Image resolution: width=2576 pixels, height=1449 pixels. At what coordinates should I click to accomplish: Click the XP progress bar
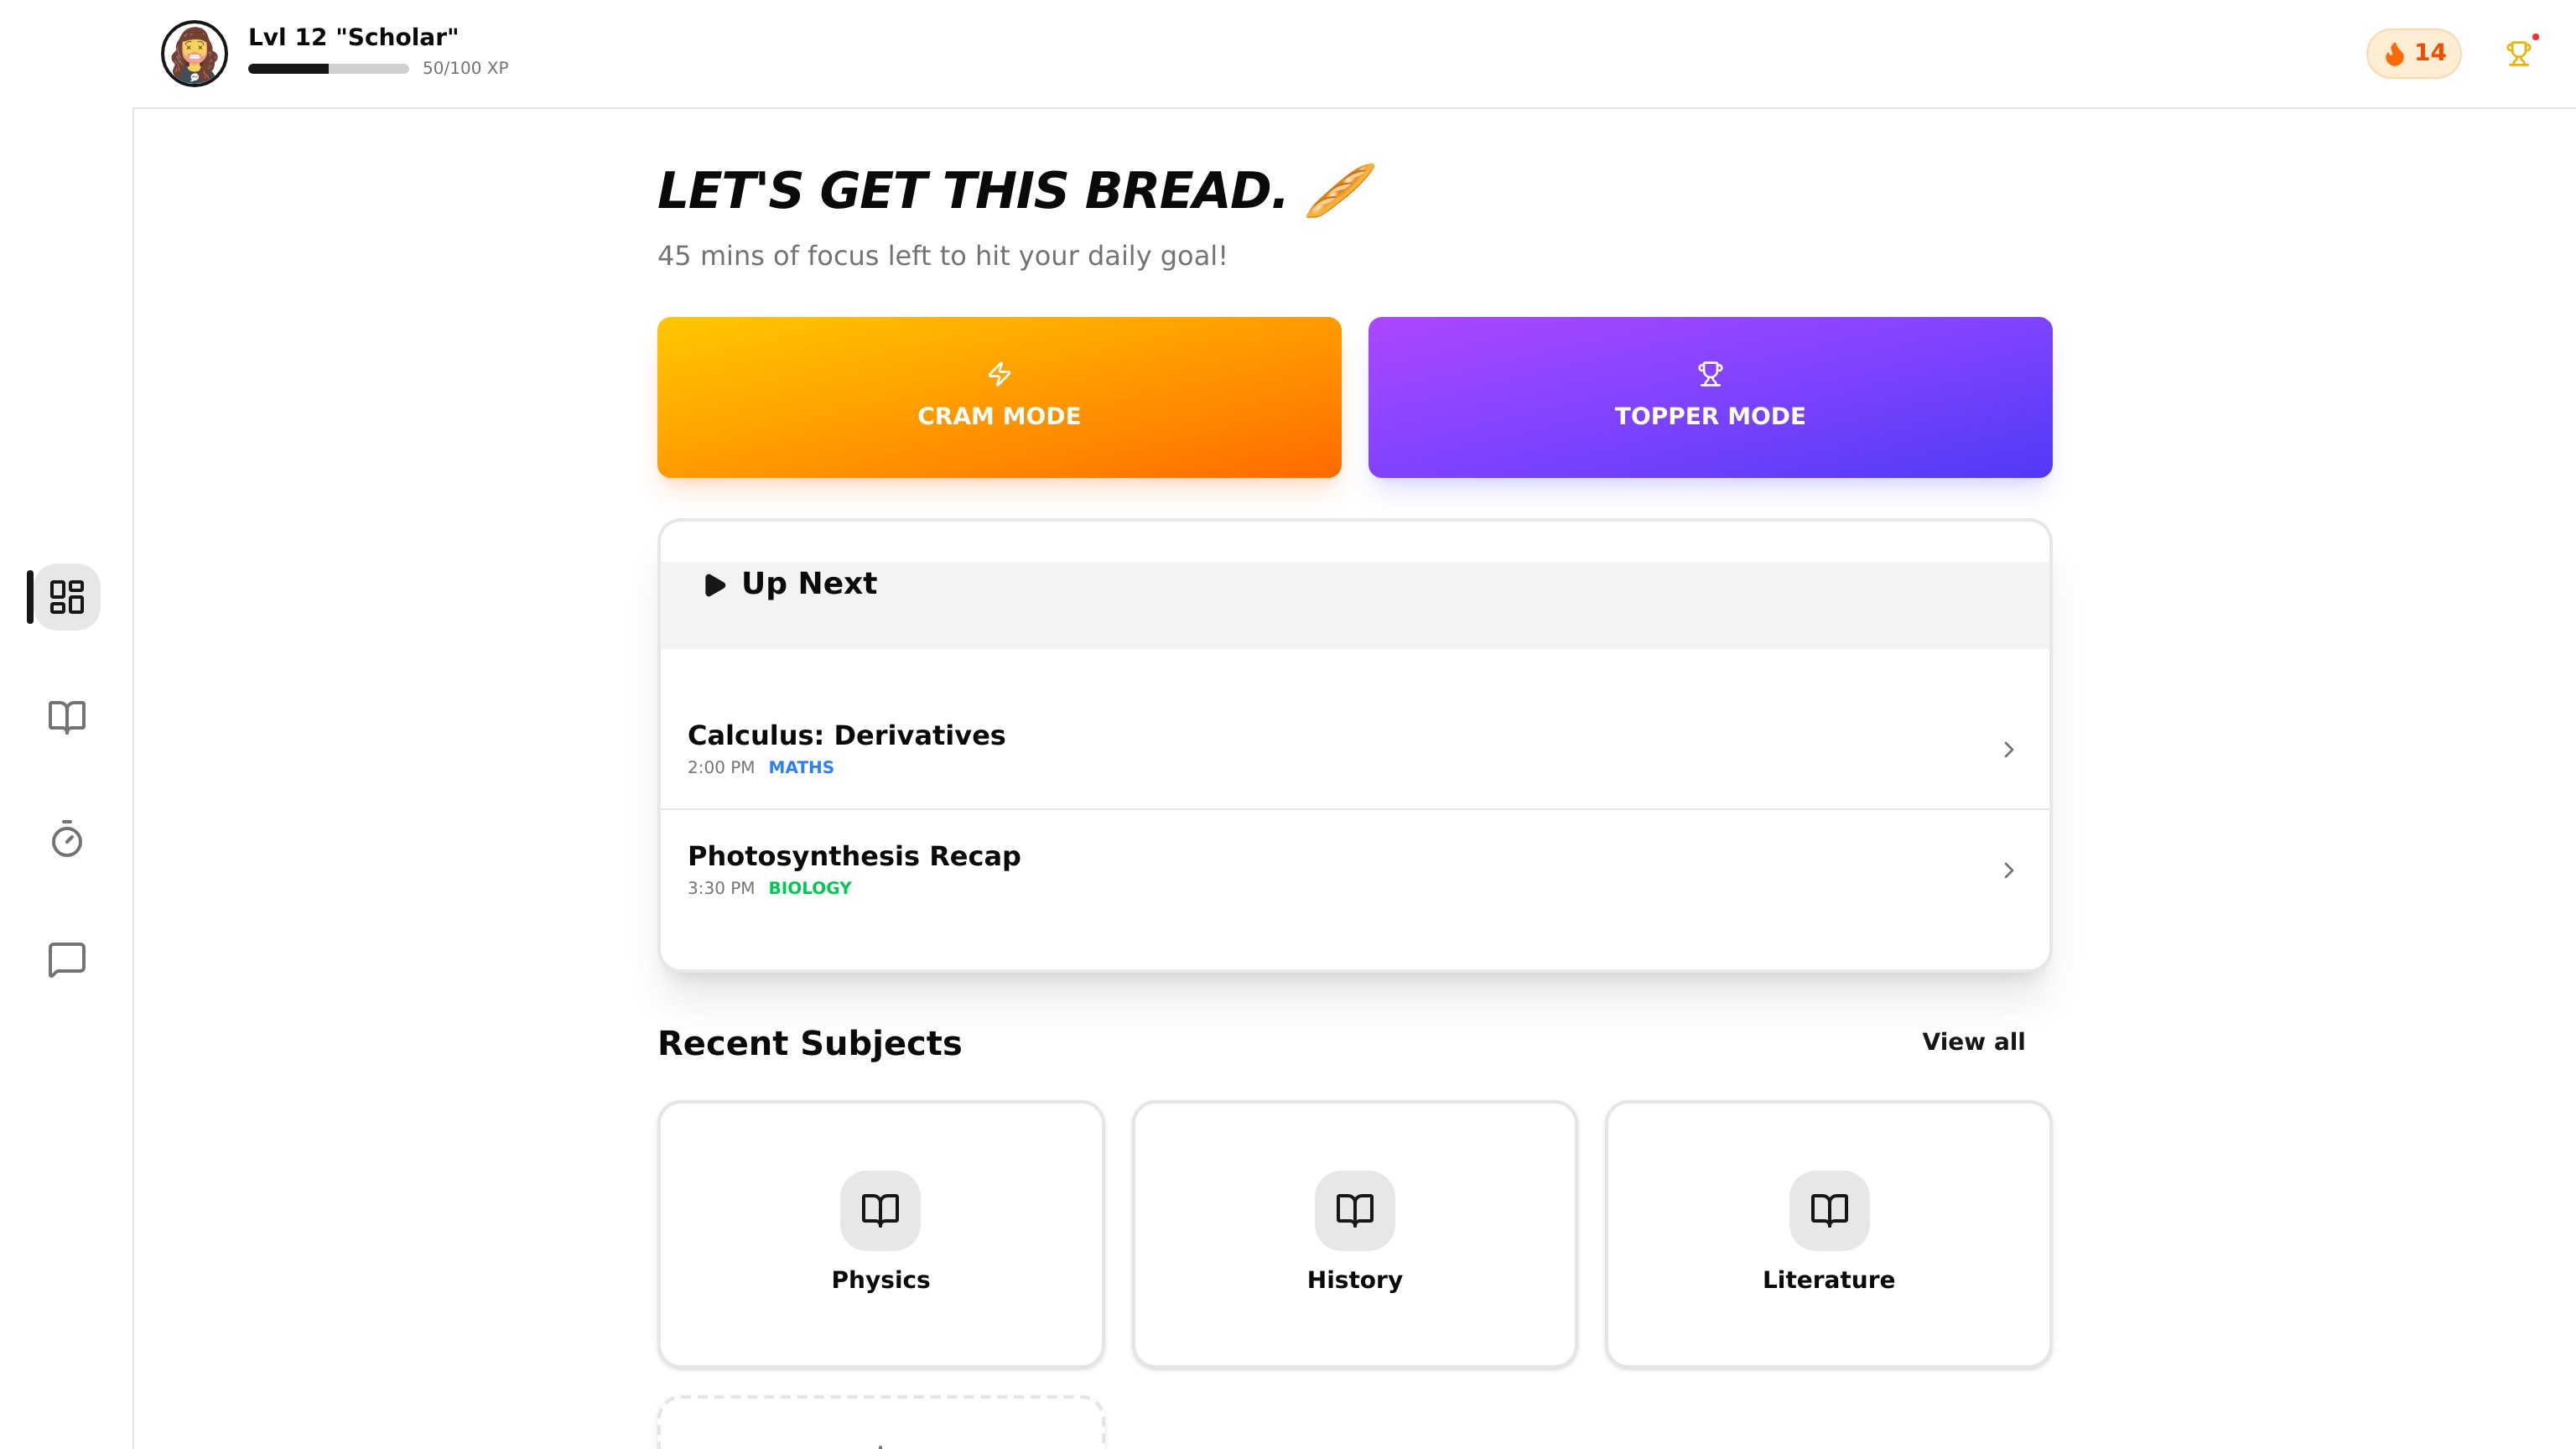tap(328, 69)
